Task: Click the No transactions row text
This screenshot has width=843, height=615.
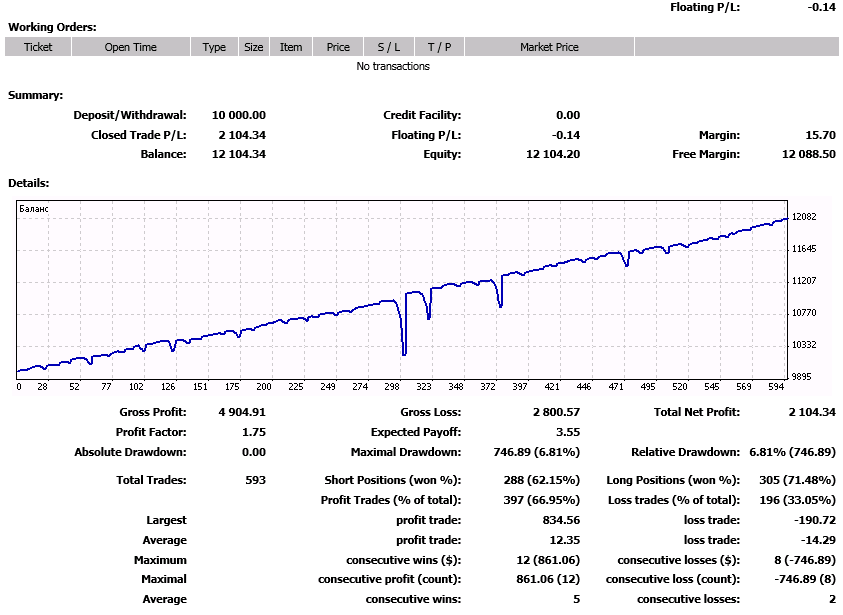Action: point(393,66)
